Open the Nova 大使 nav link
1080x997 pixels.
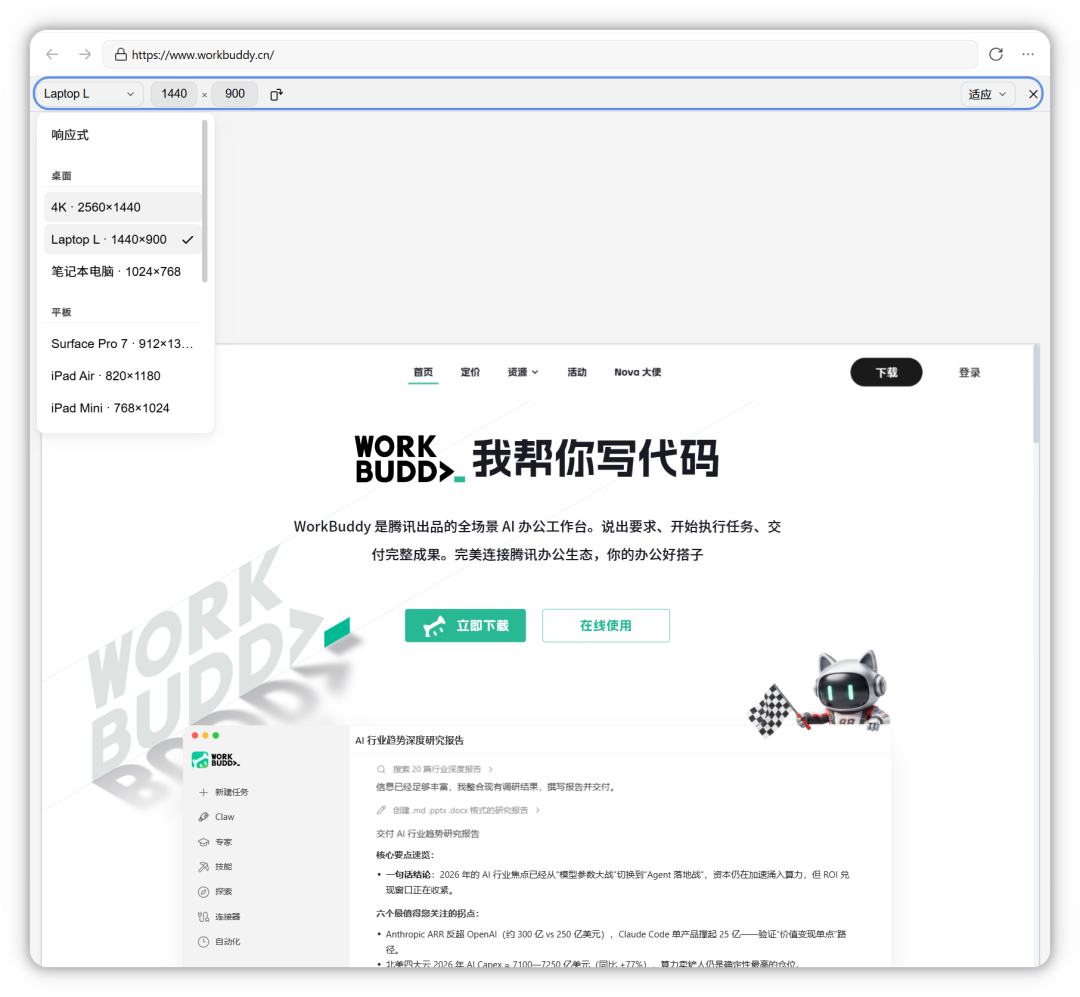pos(638,372)
